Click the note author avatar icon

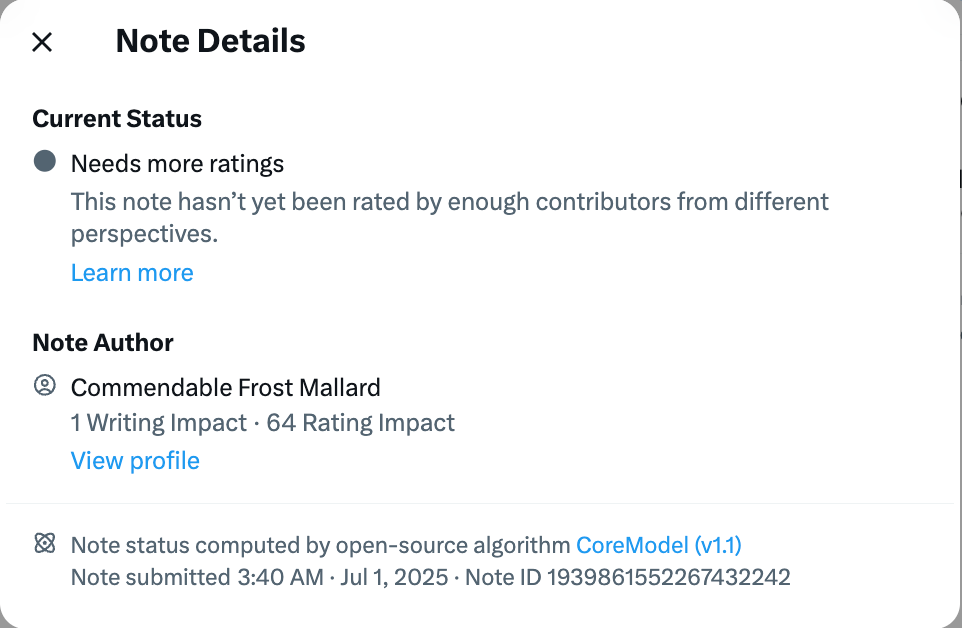[x=45, y=386]
